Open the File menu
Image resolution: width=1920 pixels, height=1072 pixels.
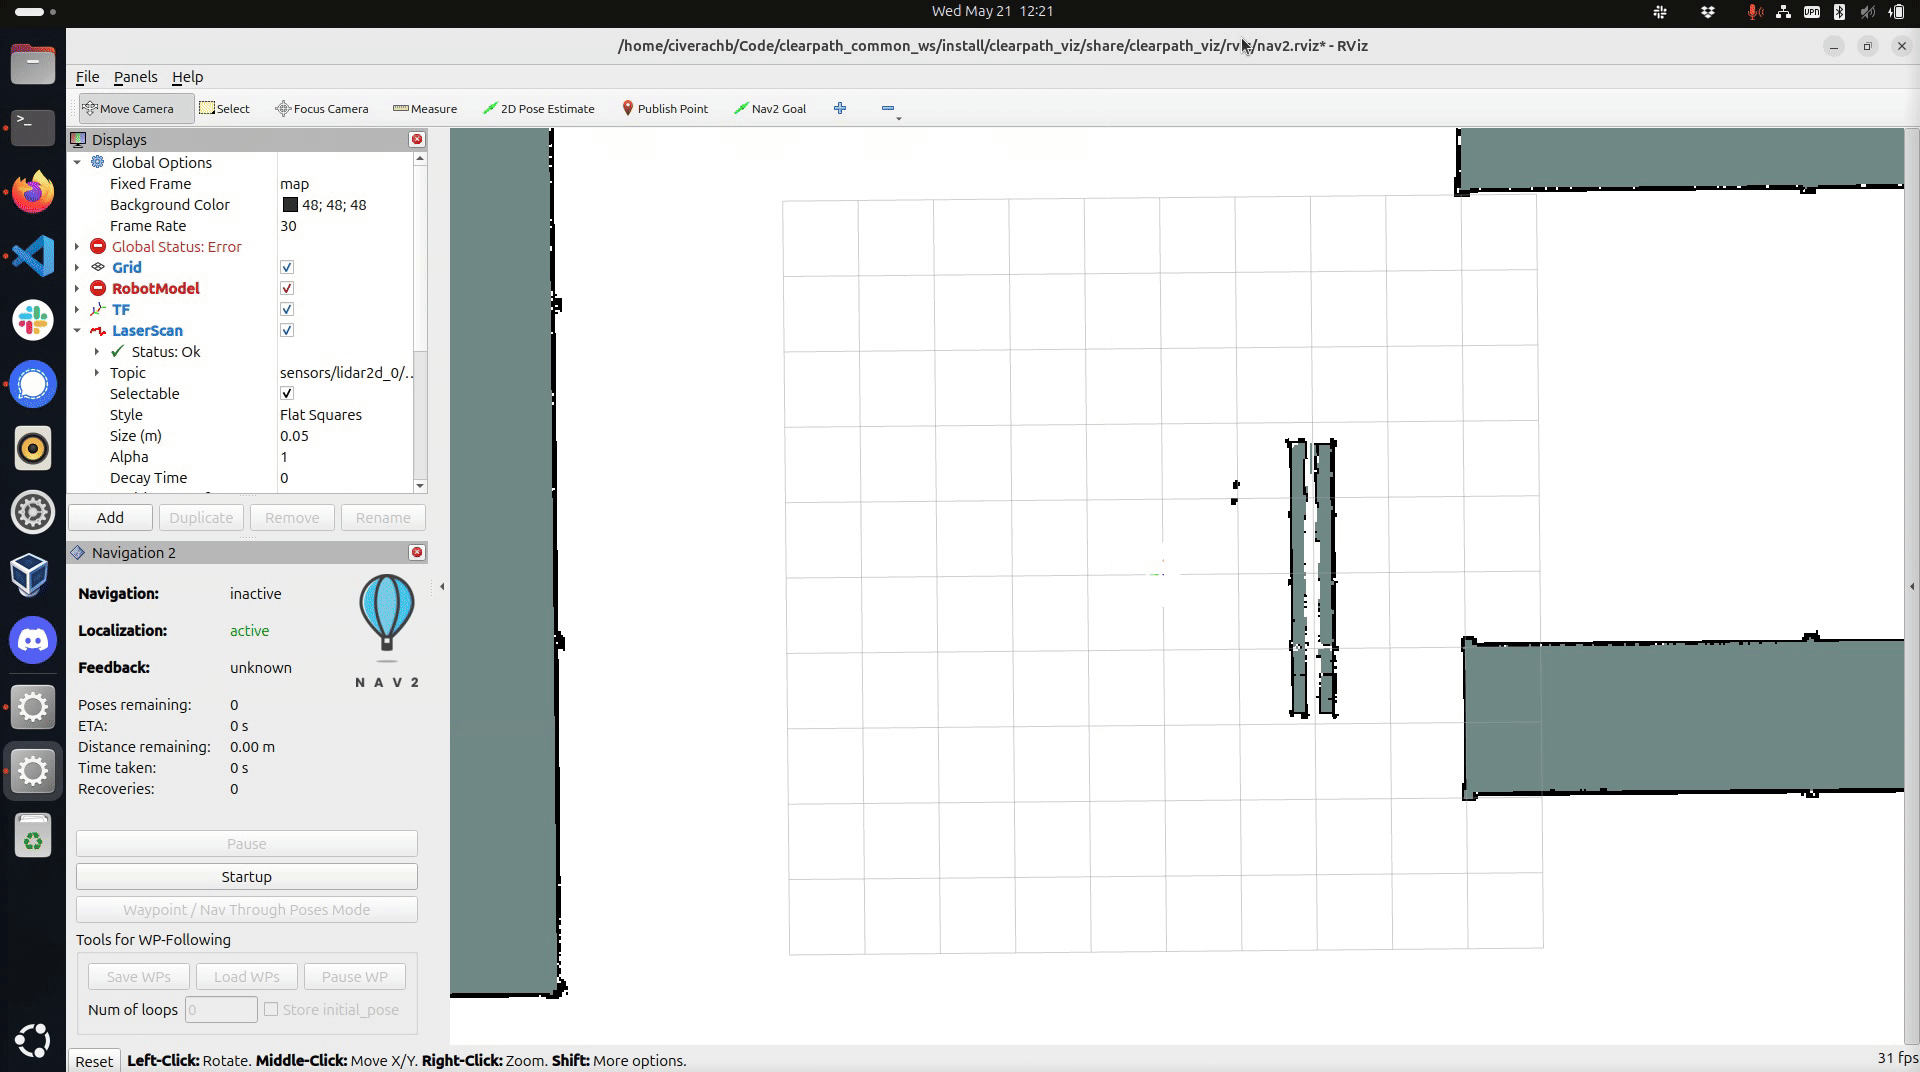pos(87,77)
